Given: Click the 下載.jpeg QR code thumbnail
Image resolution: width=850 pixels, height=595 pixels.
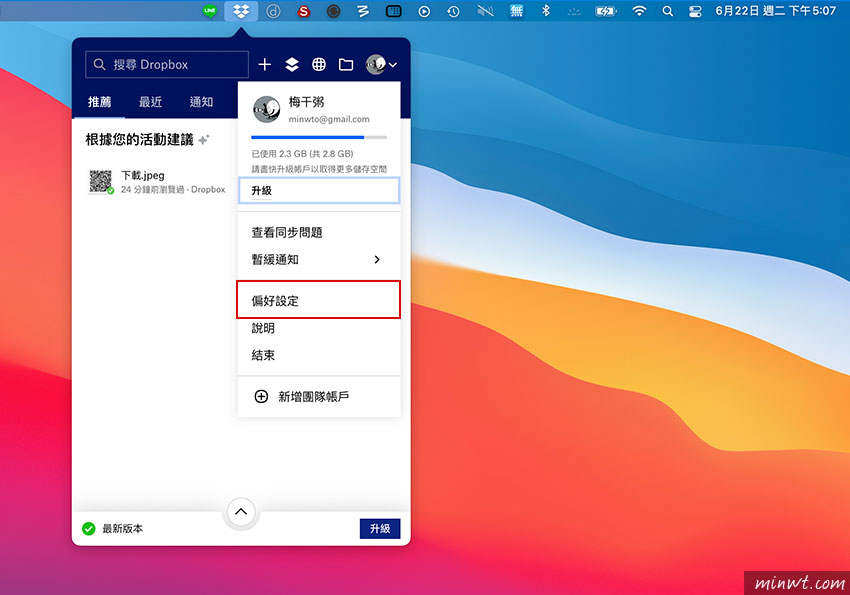Looking at the screenshot, I should [100, 181].
